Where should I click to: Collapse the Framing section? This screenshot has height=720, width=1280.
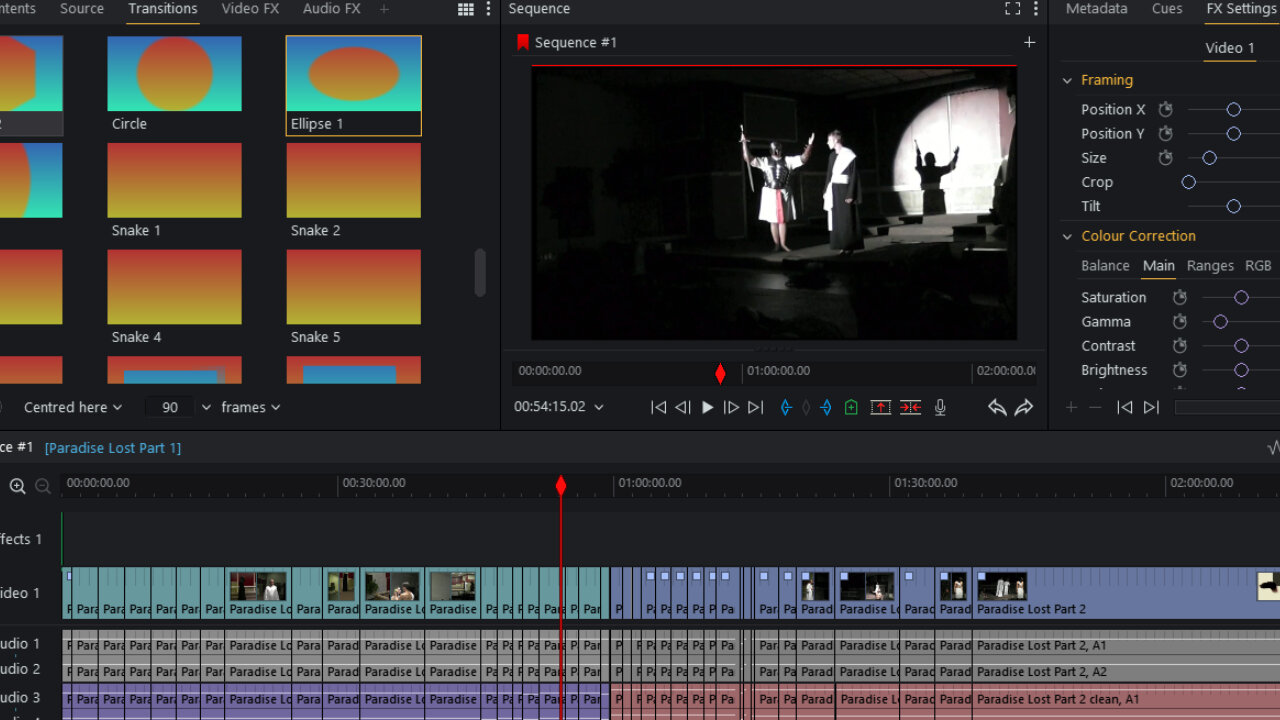[1067, 80]
